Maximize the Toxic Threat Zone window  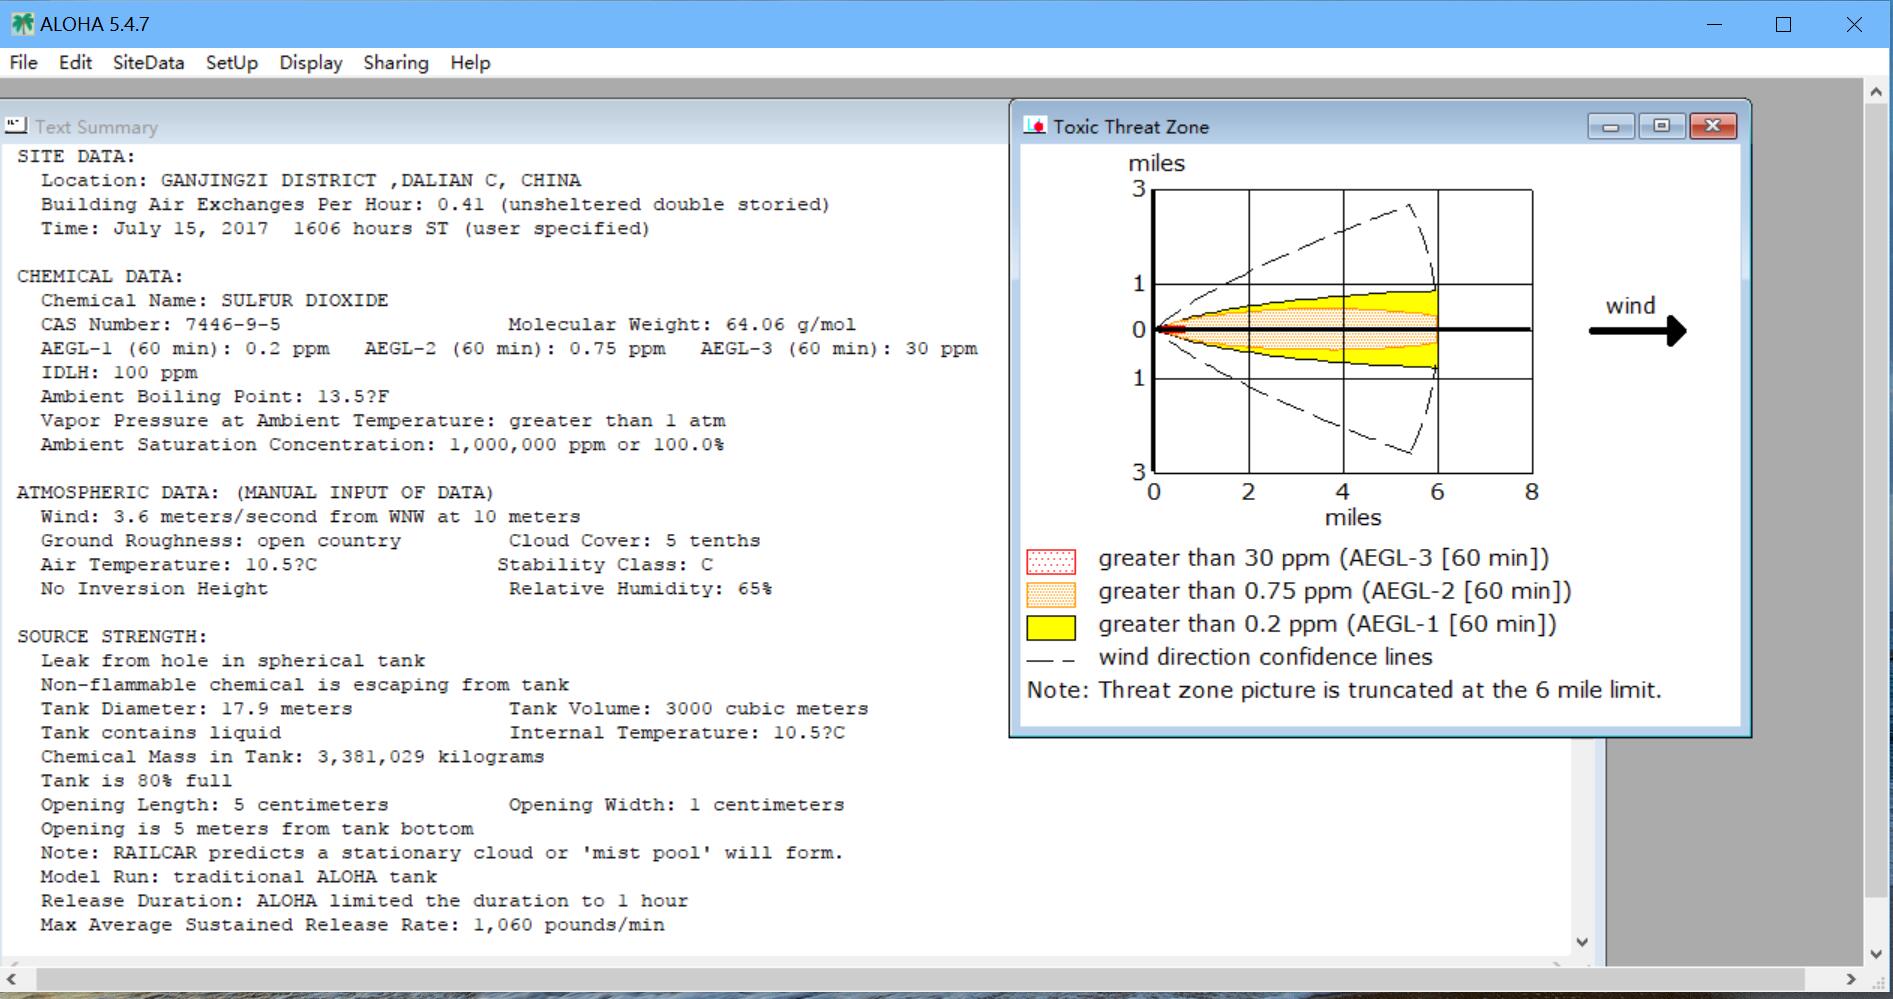(x=1662, y=126)
